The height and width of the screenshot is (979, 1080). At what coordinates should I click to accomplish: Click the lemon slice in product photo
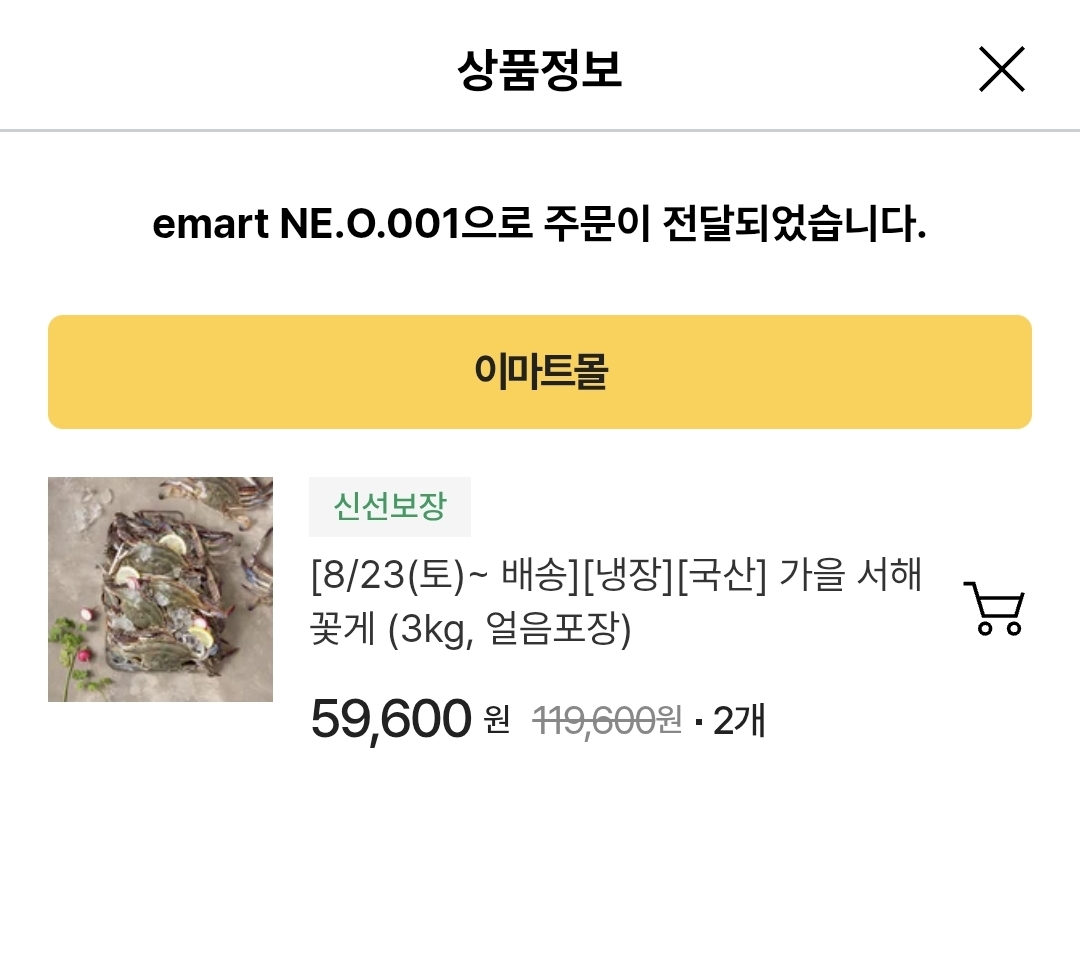(x=171, y=545)
